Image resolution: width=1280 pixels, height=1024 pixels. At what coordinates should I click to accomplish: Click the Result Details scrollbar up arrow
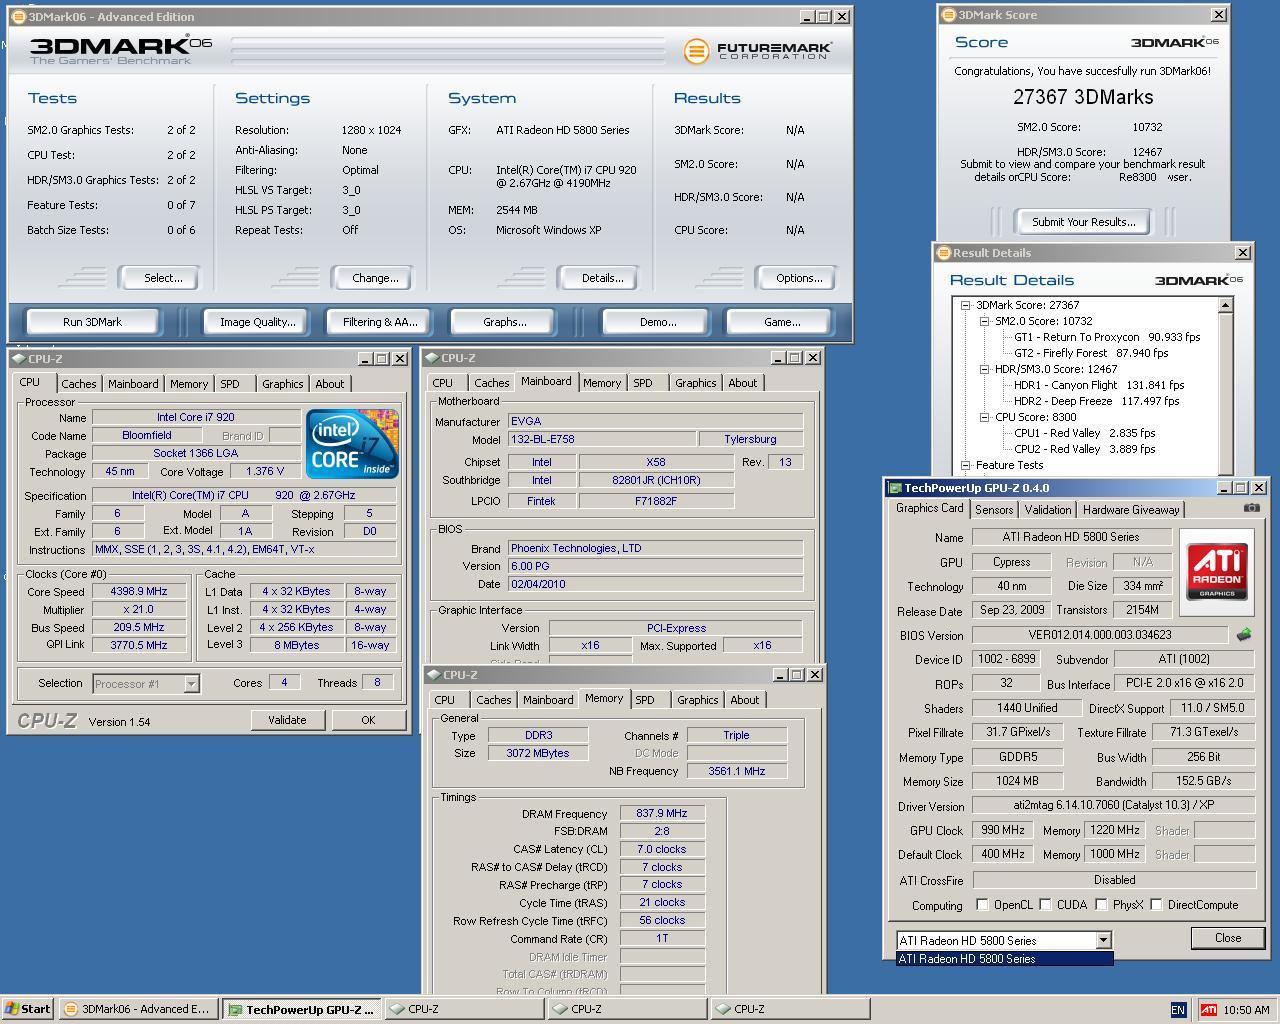point(1227,305)
